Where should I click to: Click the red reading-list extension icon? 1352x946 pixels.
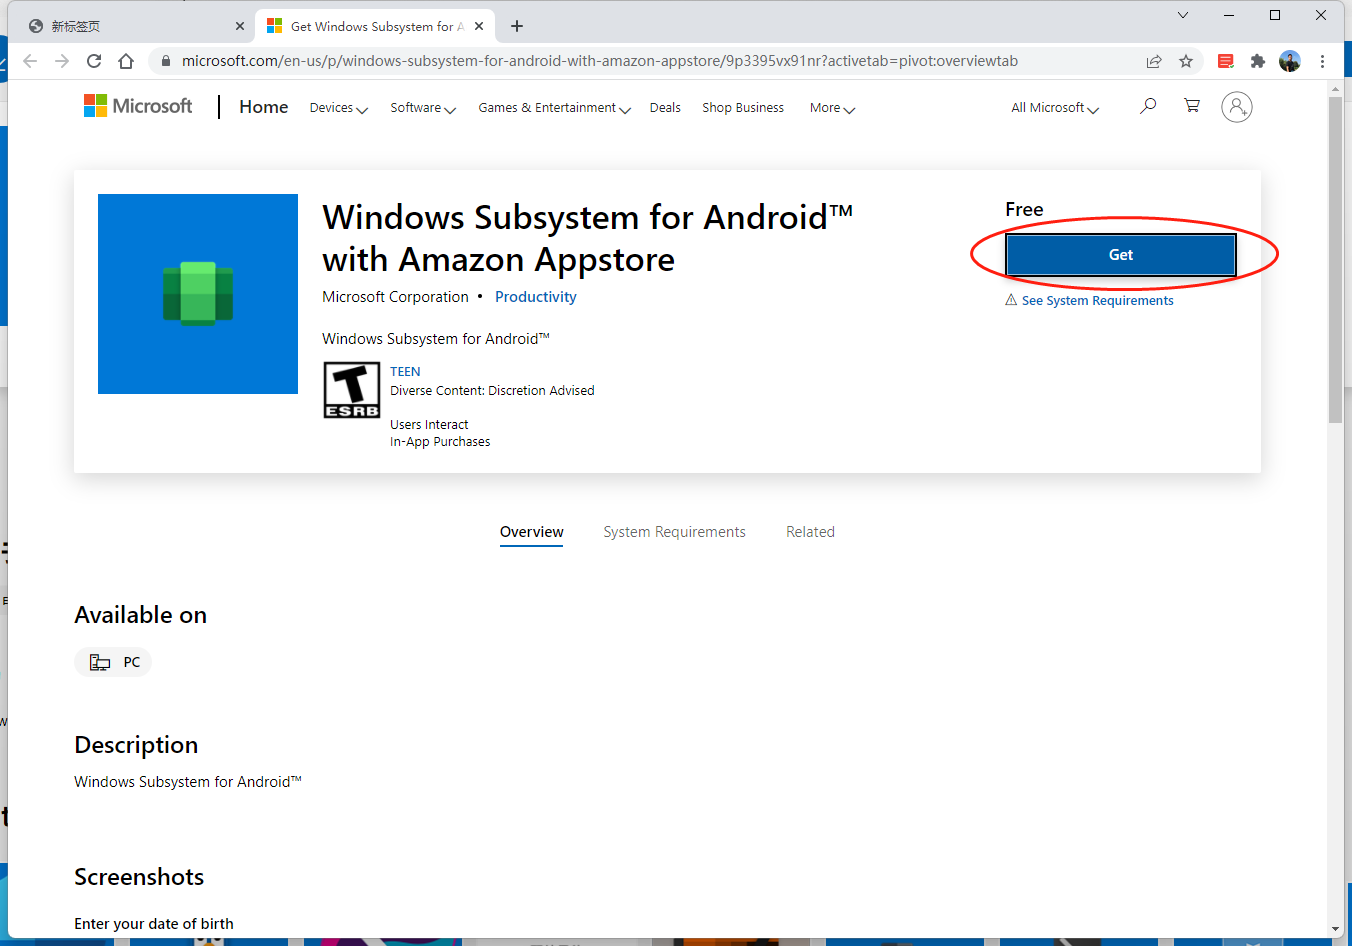point(1225,61)
